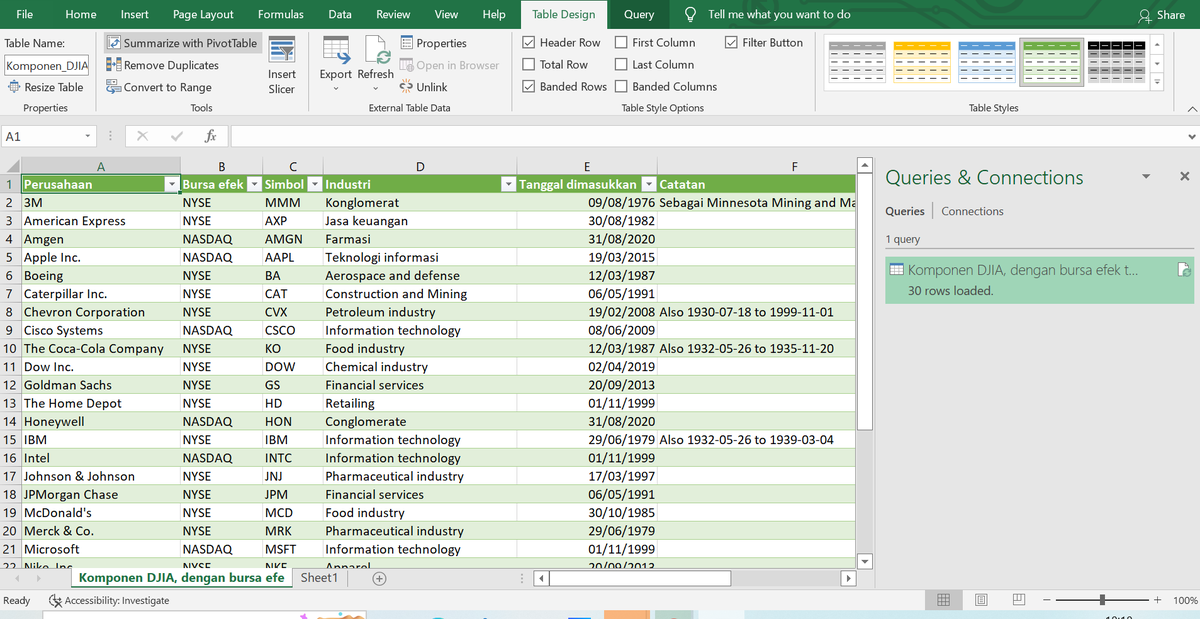Click Insert Slicer icon

coord(282,50)
